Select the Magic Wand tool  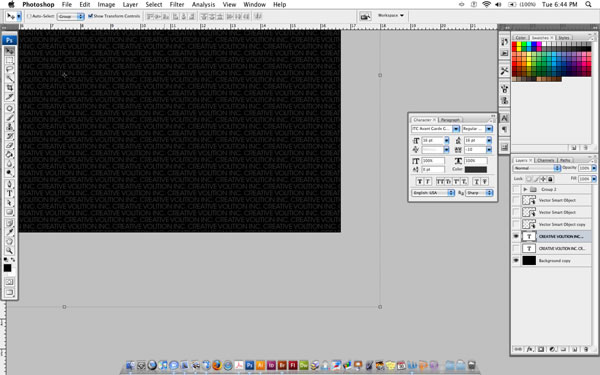(x=10, y=78)
